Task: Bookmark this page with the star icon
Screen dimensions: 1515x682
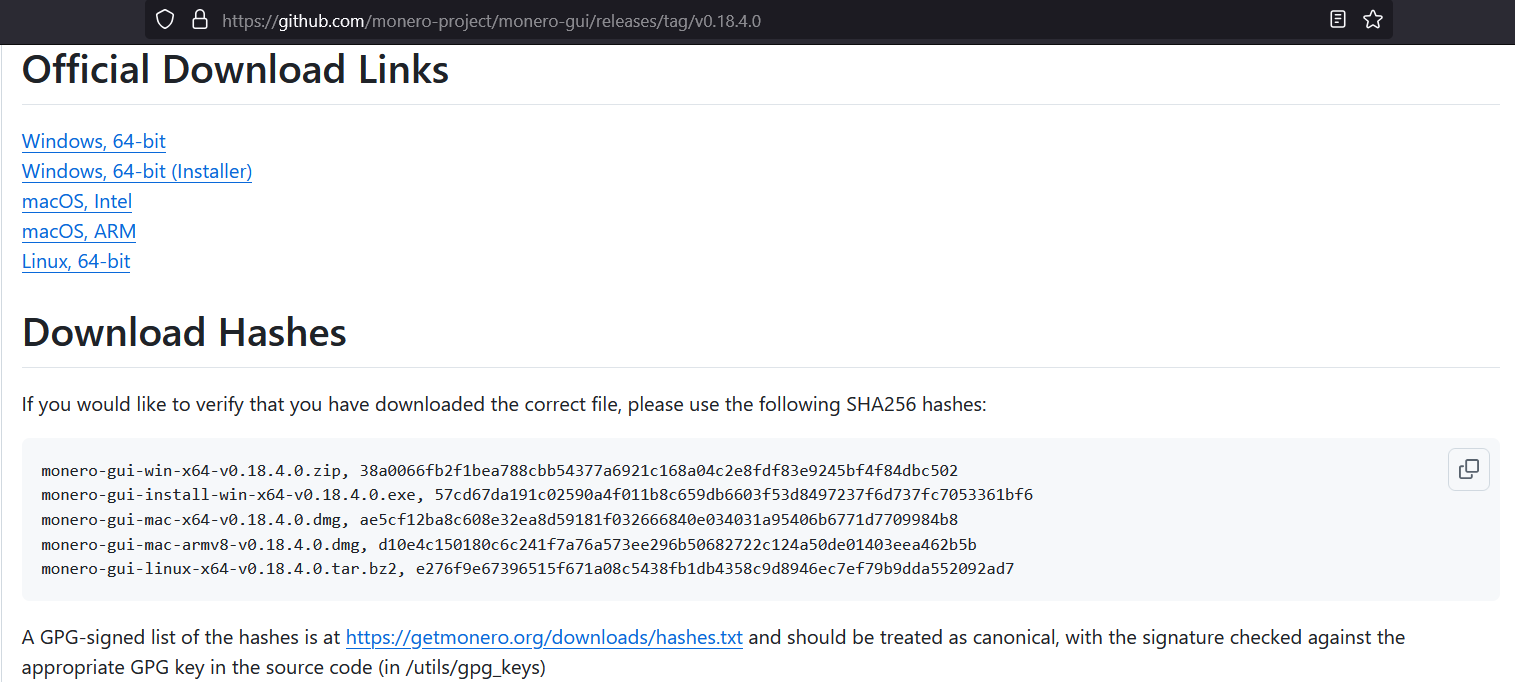Action: pos(1372,19)
